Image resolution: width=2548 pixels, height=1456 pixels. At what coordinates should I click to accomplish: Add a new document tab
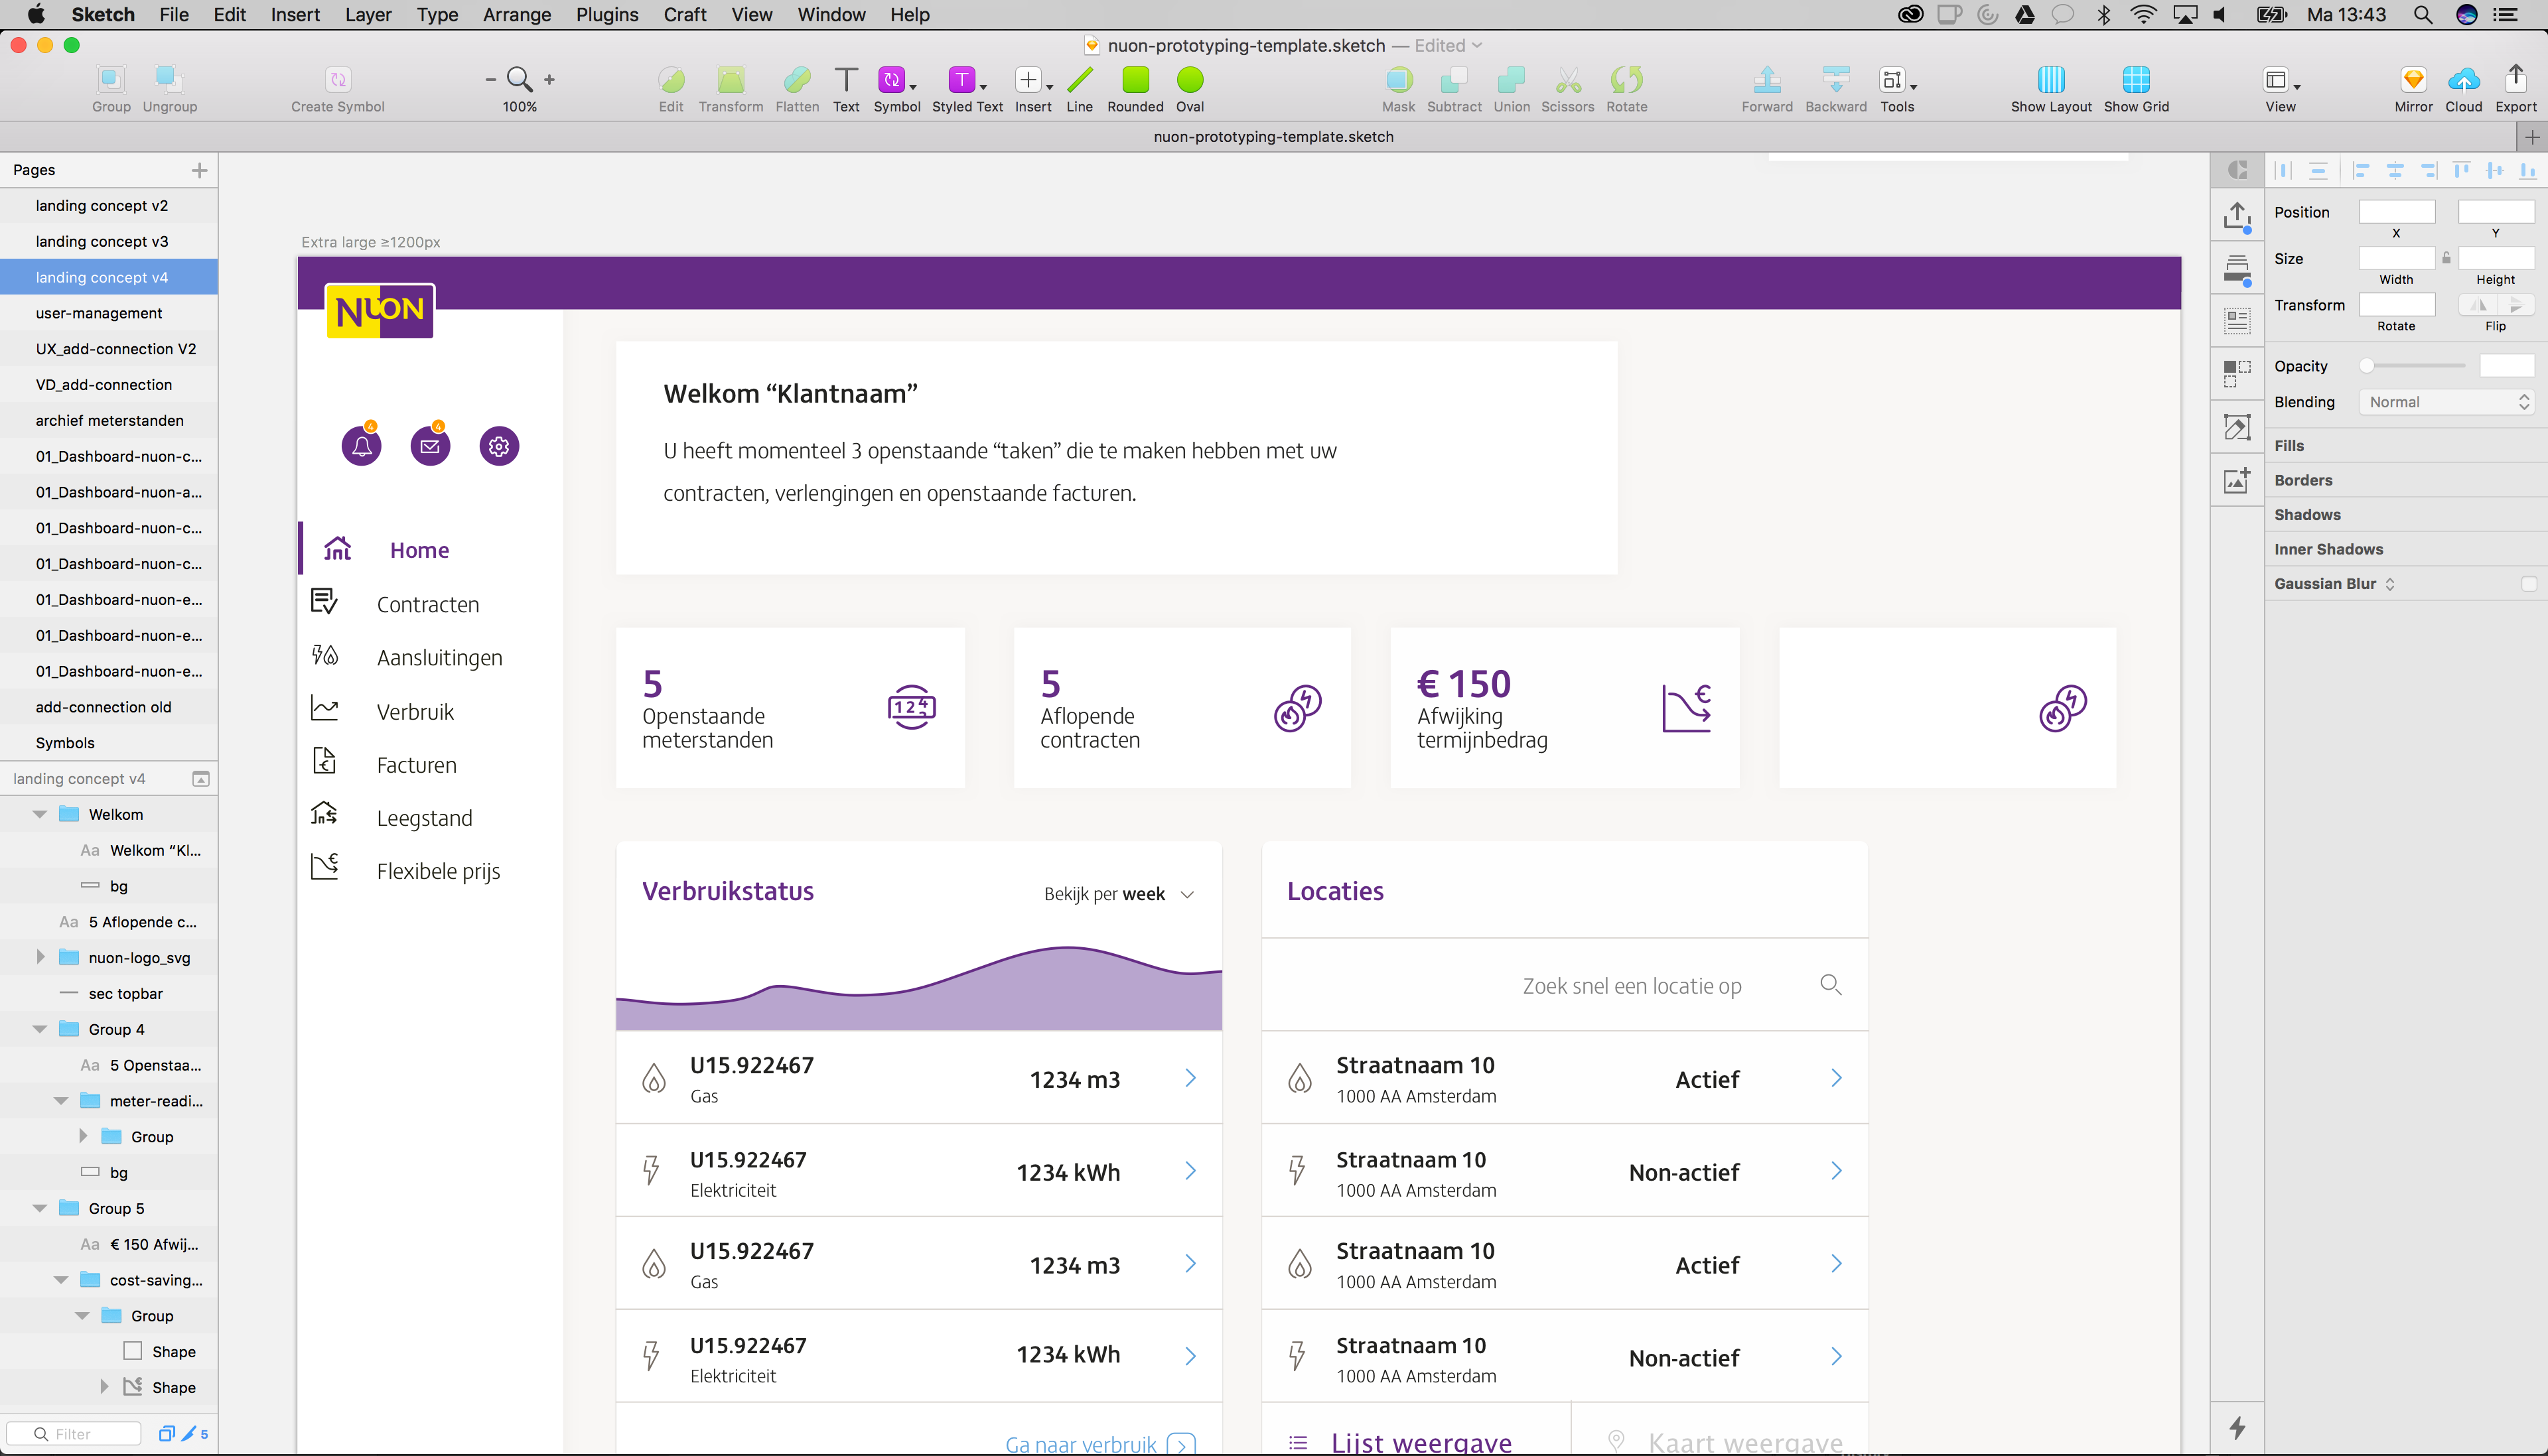[x=2532, y=137]
